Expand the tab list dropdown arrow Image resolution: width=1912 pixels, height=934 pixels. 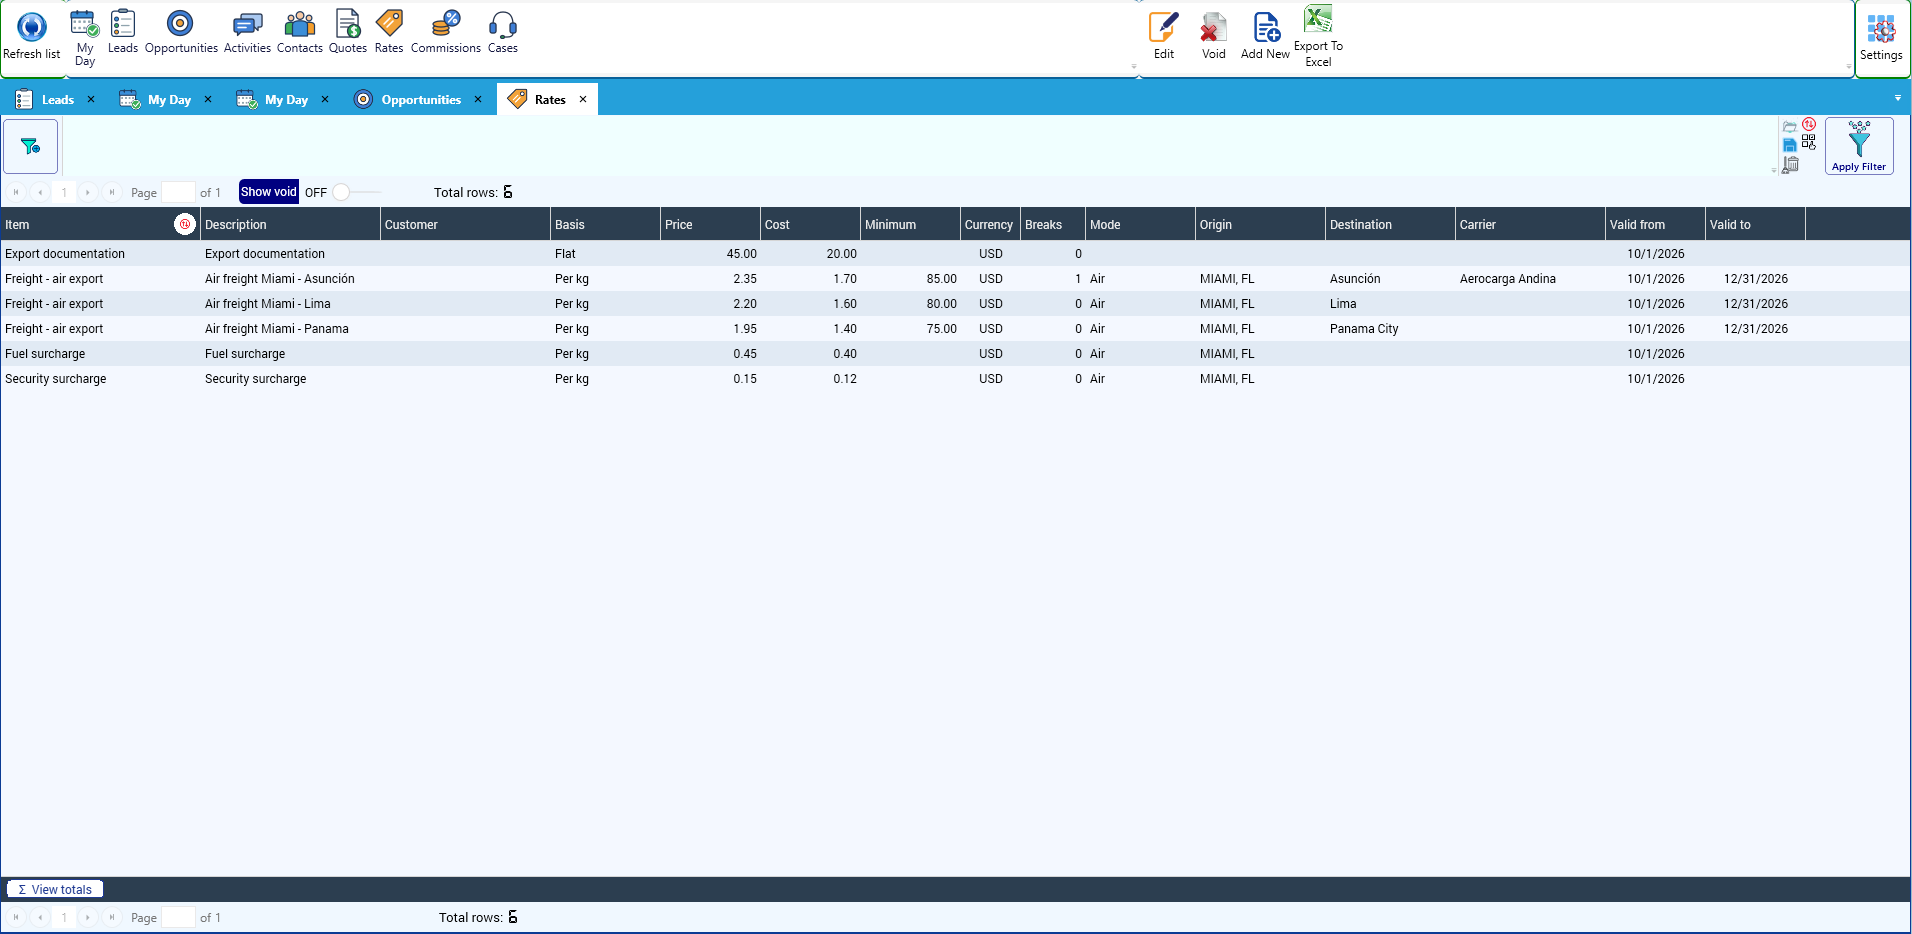click(1898, 98)
